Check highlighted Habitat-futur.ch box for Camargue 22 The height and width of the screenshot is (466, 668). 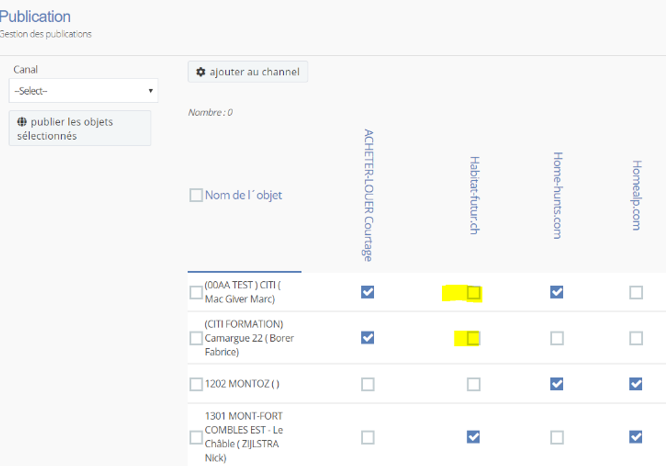point(473,339)
